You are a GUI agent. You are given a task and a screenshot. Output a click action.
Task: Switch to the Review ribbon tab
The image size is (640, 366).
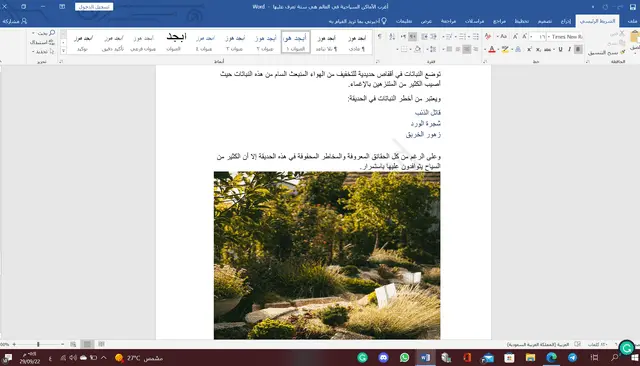point(448,21)
